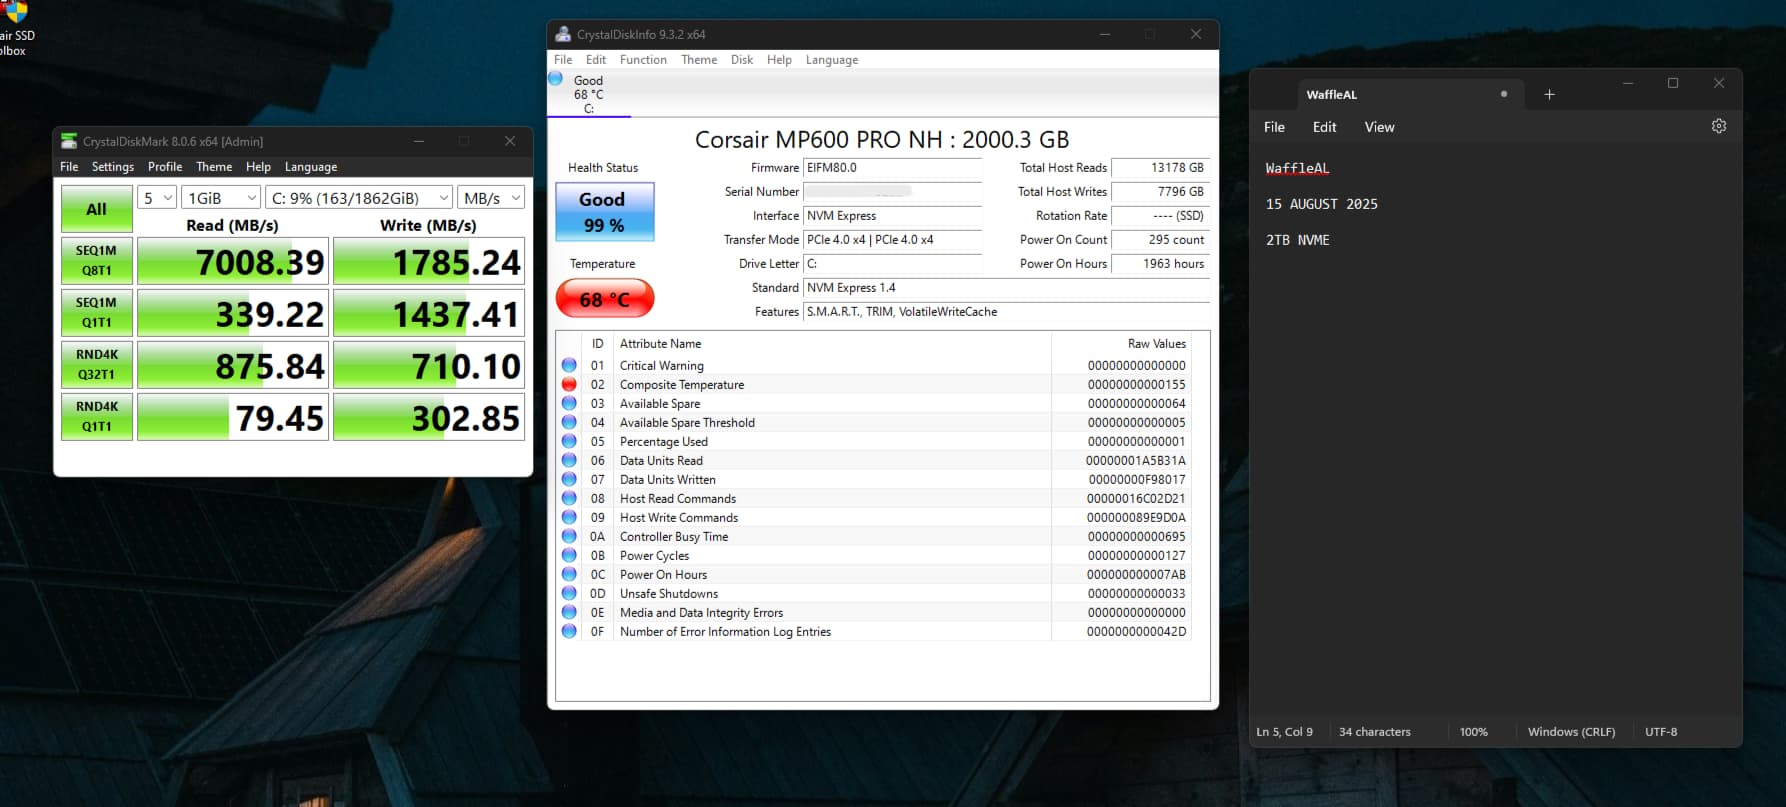Run all benchmarks with the All button
The height and width of the screenshot is (807, 1786).
[96, 209]
